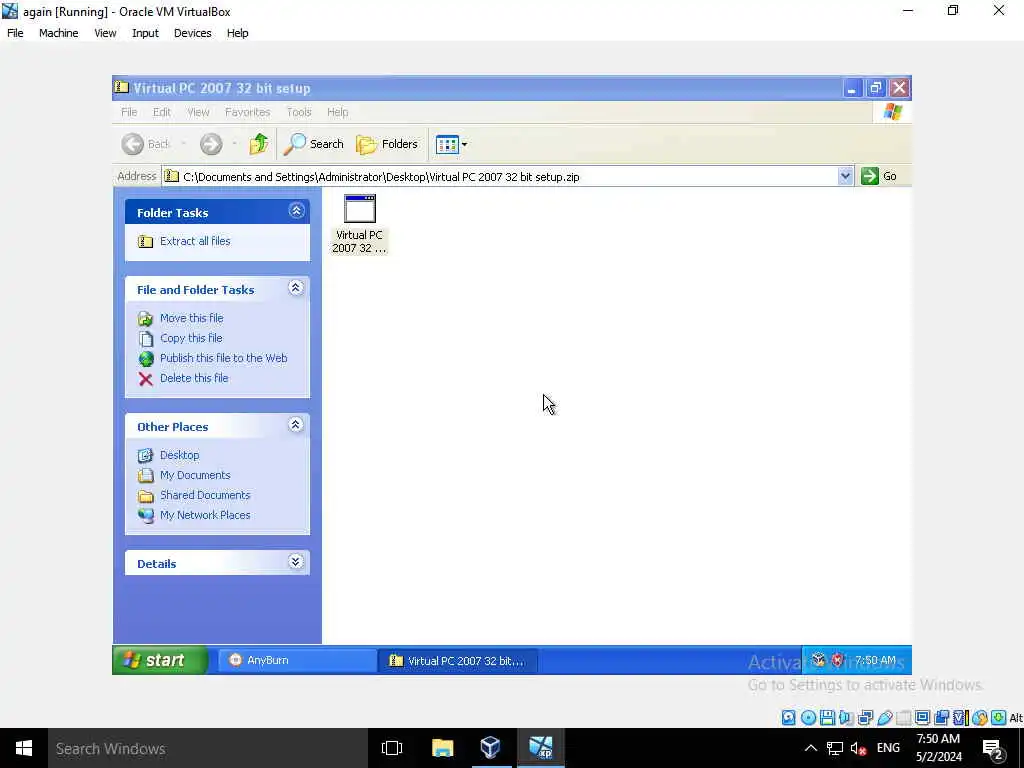Click the XP start button
The width and height of the screenshot is (1024, 768).
tap(161, 660)
